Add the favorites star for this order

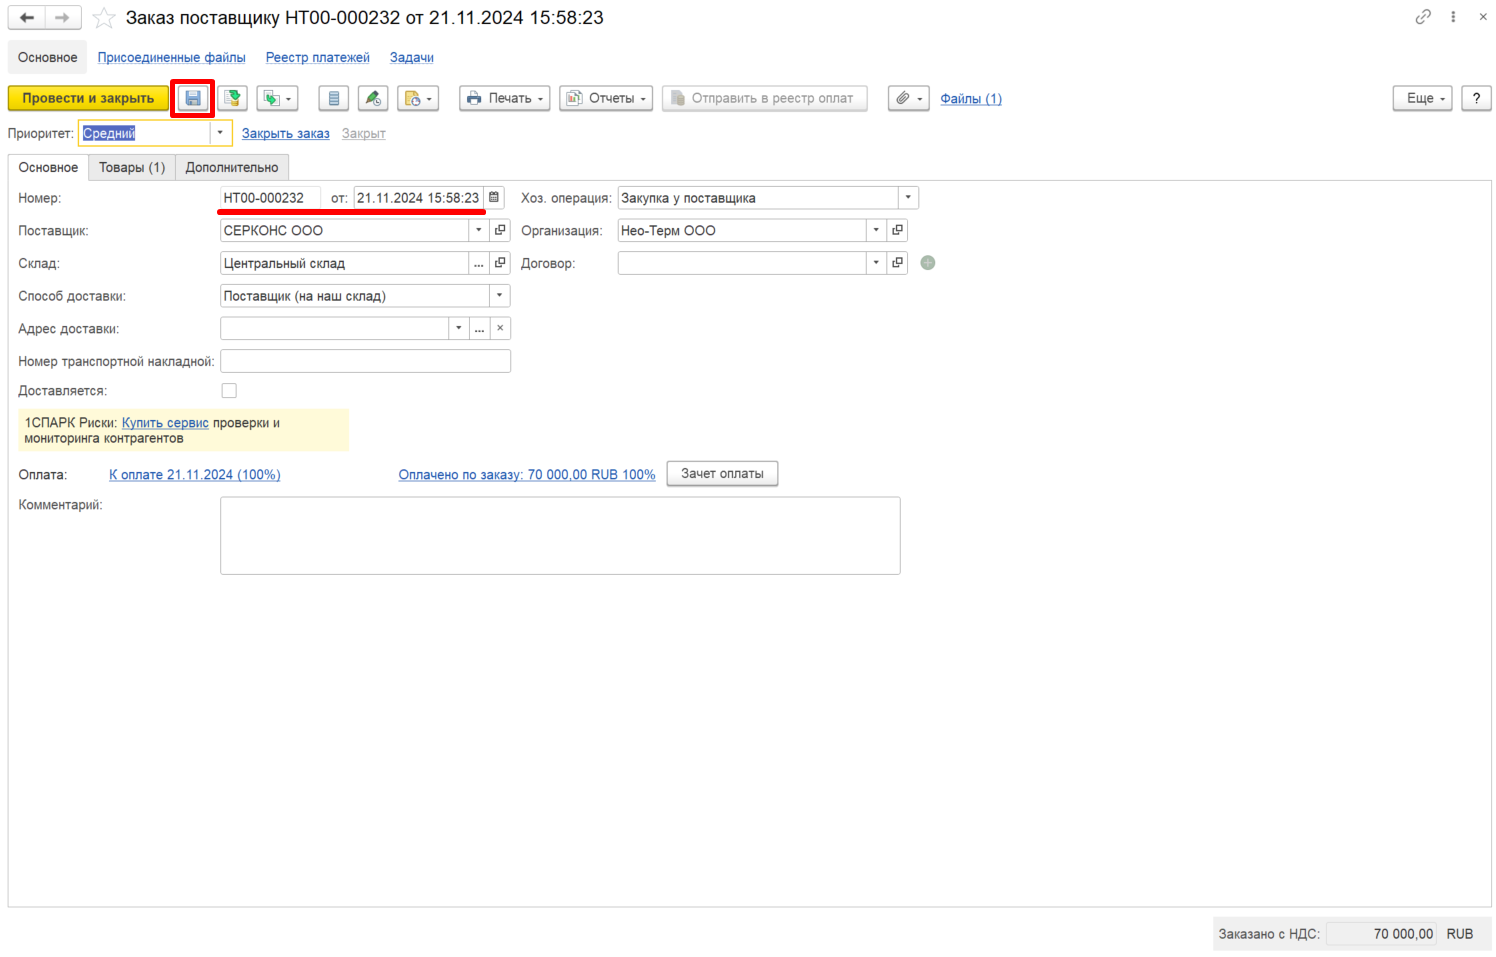(x=104, y=18)
